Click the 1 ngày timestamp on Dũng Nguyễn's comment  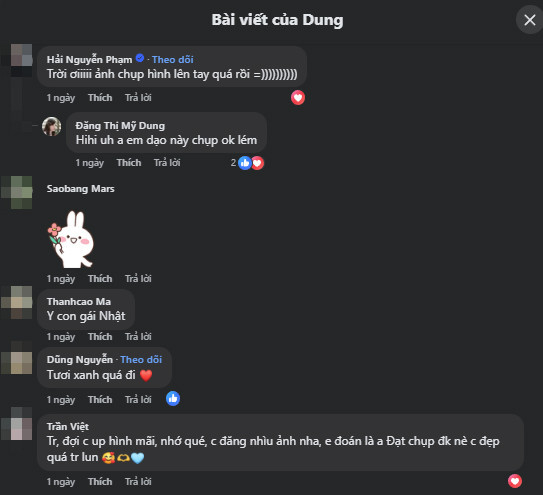click(61, 400)
